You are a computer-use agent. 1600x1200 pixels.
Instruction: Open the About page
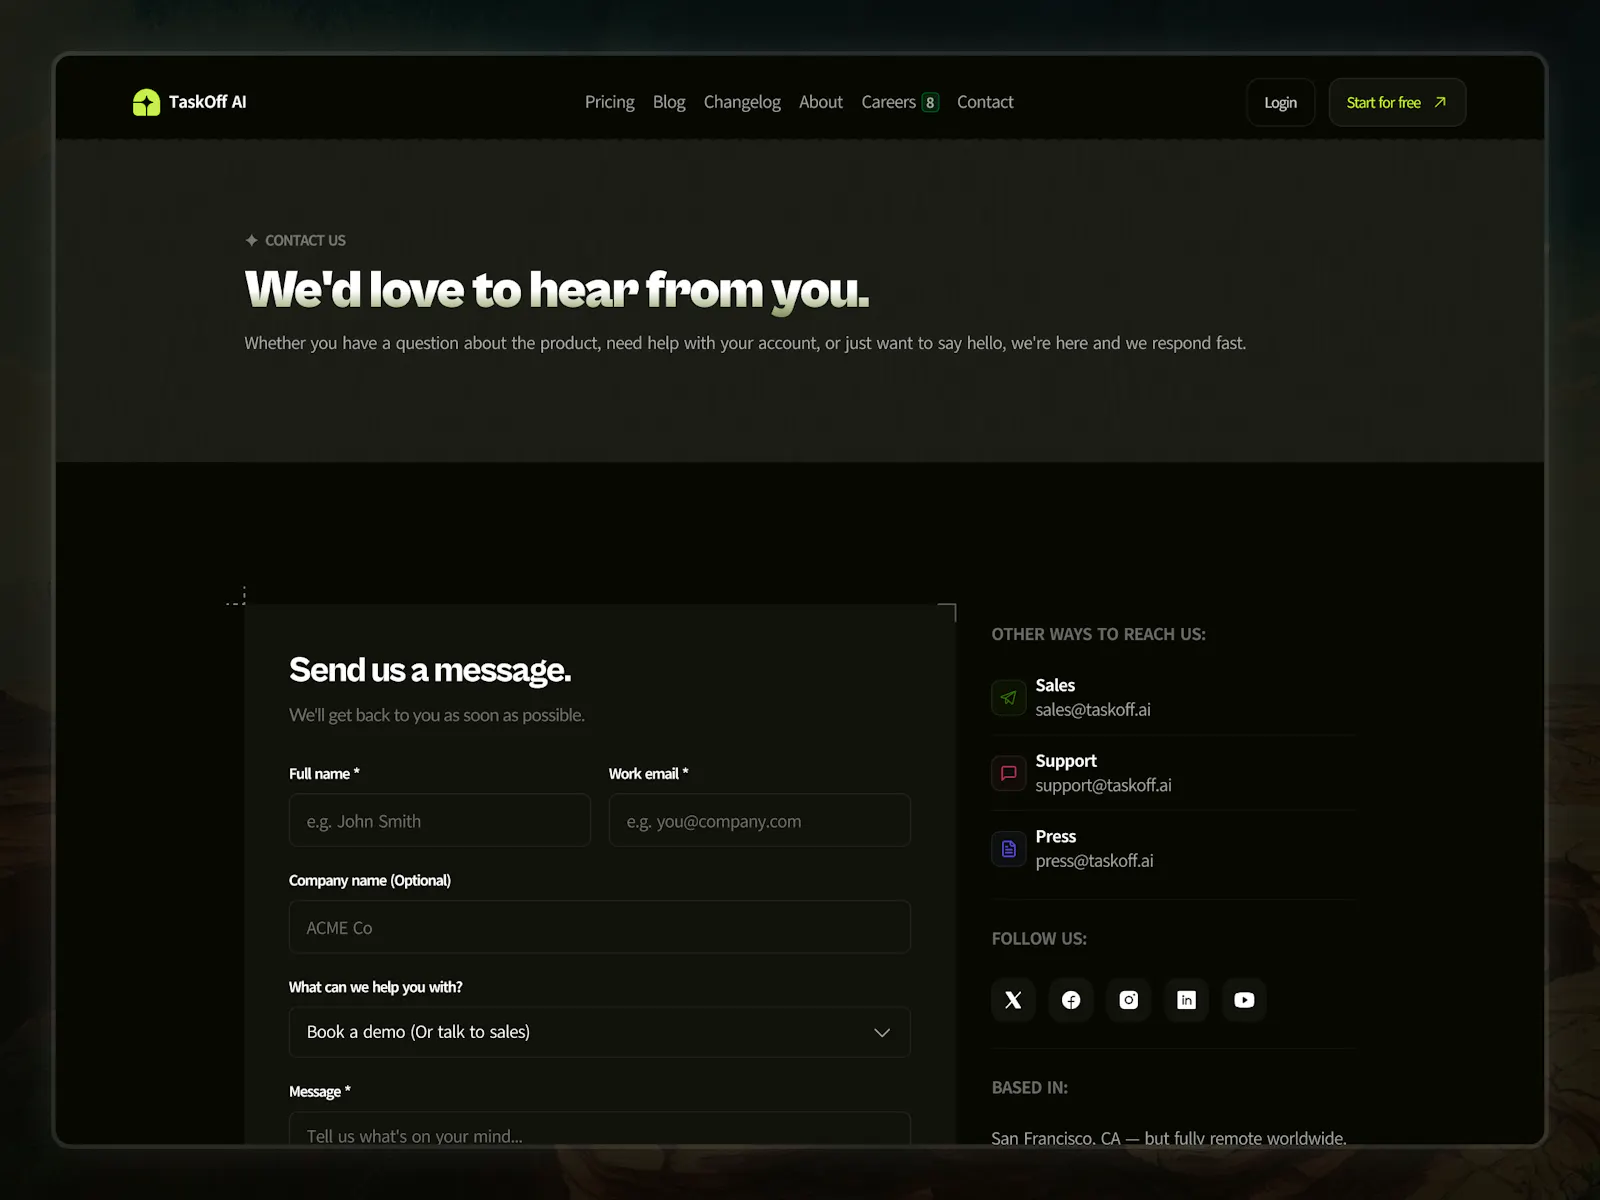pos(821,102)
